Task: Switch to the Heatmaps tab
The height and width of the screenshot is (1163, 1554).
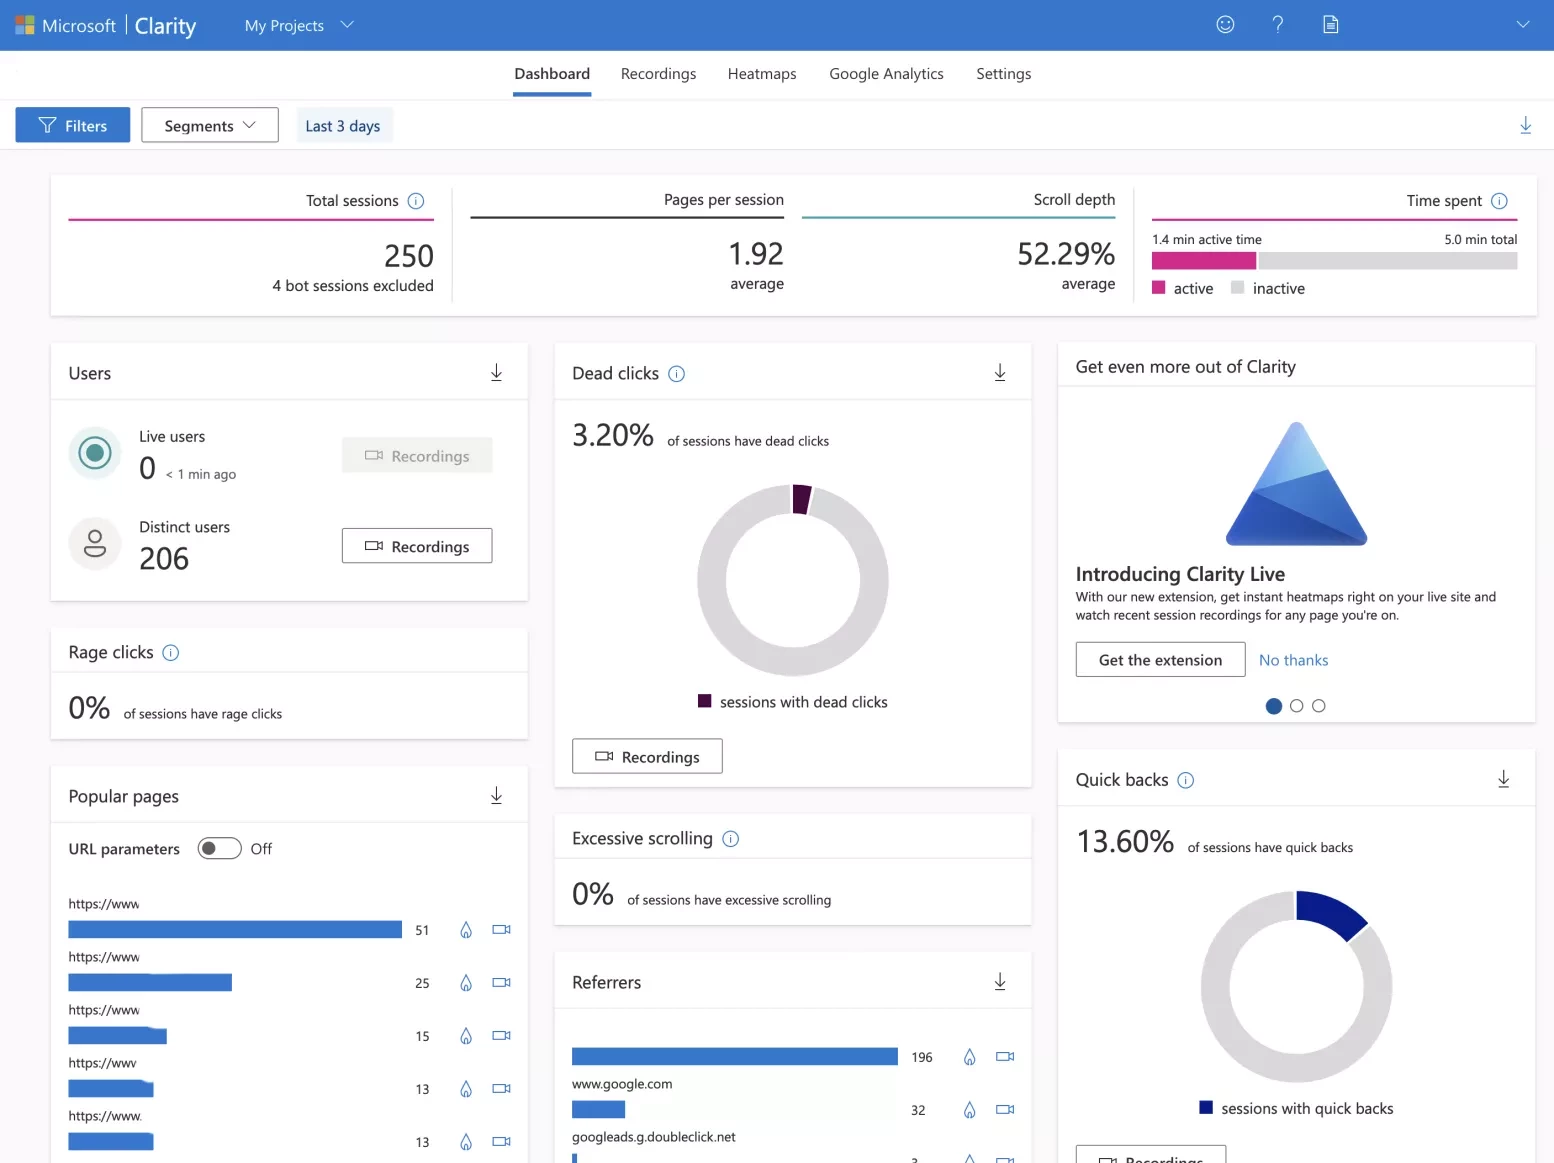Action: (762, 74)
